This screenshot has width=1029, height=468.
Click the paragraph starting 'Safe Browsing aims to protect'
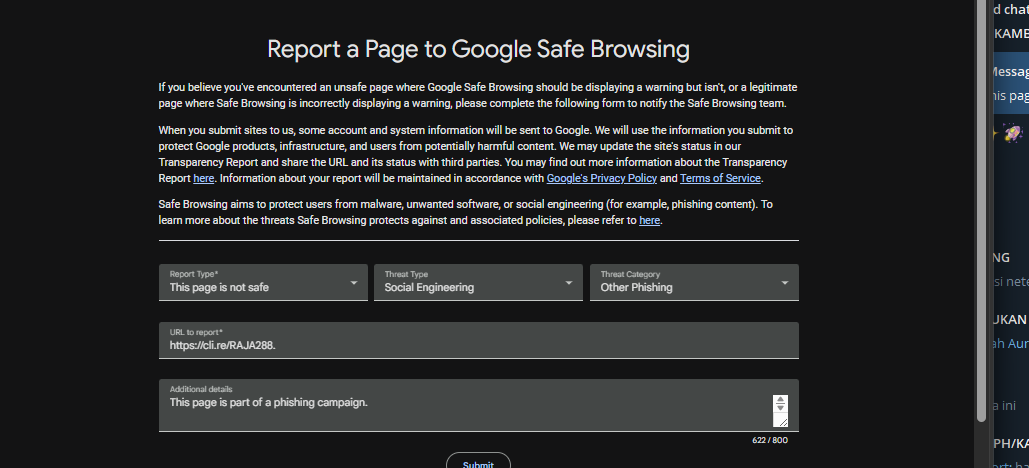tap(466, 213)
